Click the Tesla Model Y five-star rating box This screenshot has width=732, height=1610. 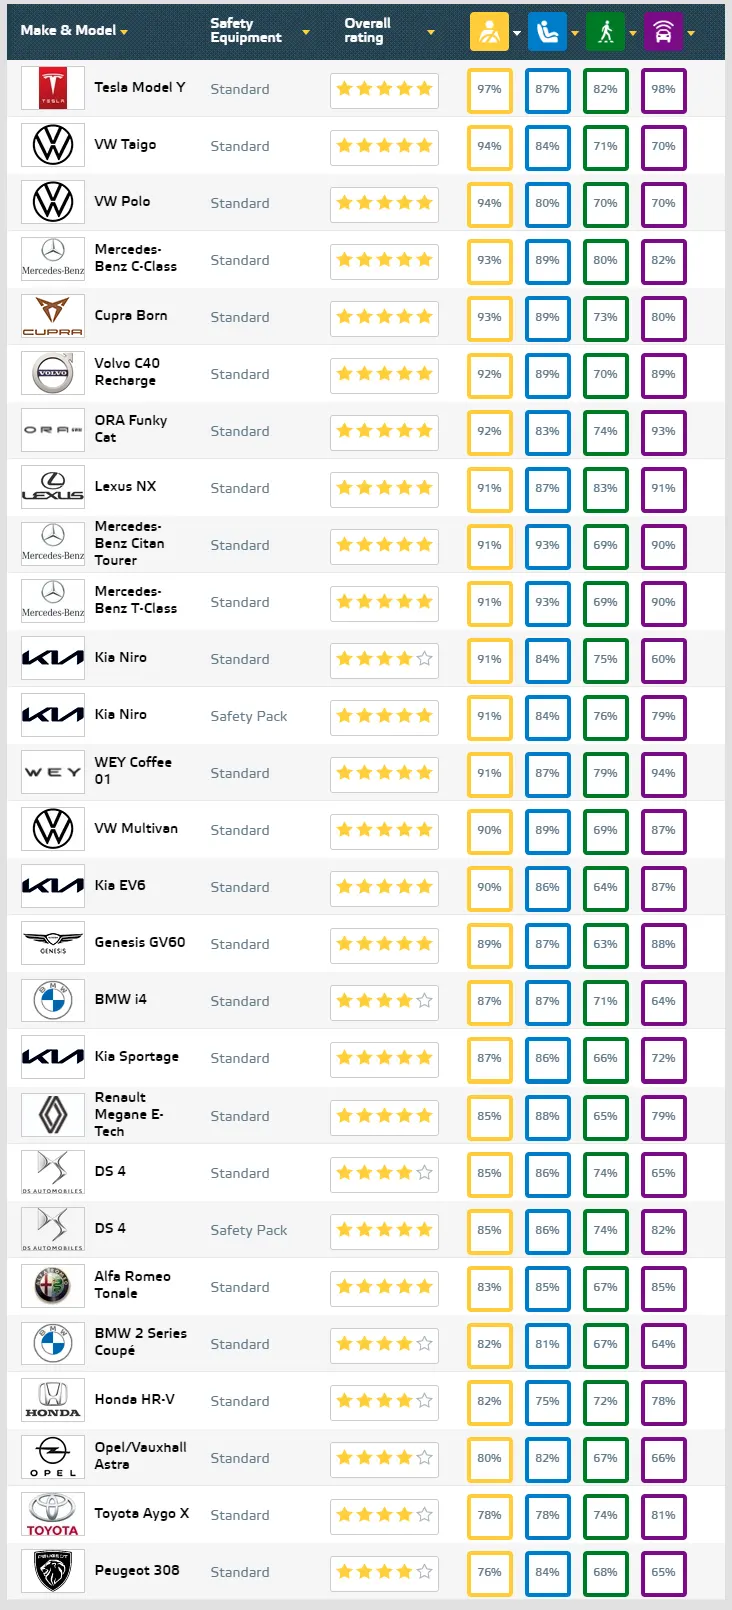384,89
